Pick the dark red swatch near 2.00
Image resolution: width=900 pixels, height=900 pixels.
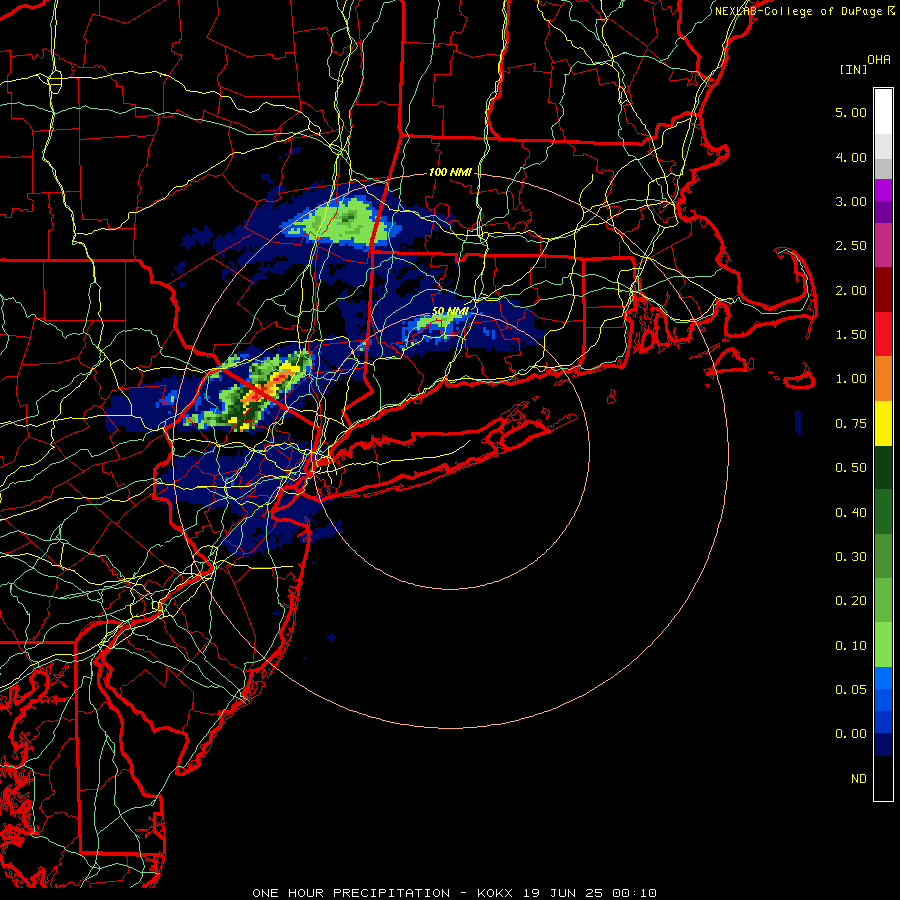(x=883, y=290)
